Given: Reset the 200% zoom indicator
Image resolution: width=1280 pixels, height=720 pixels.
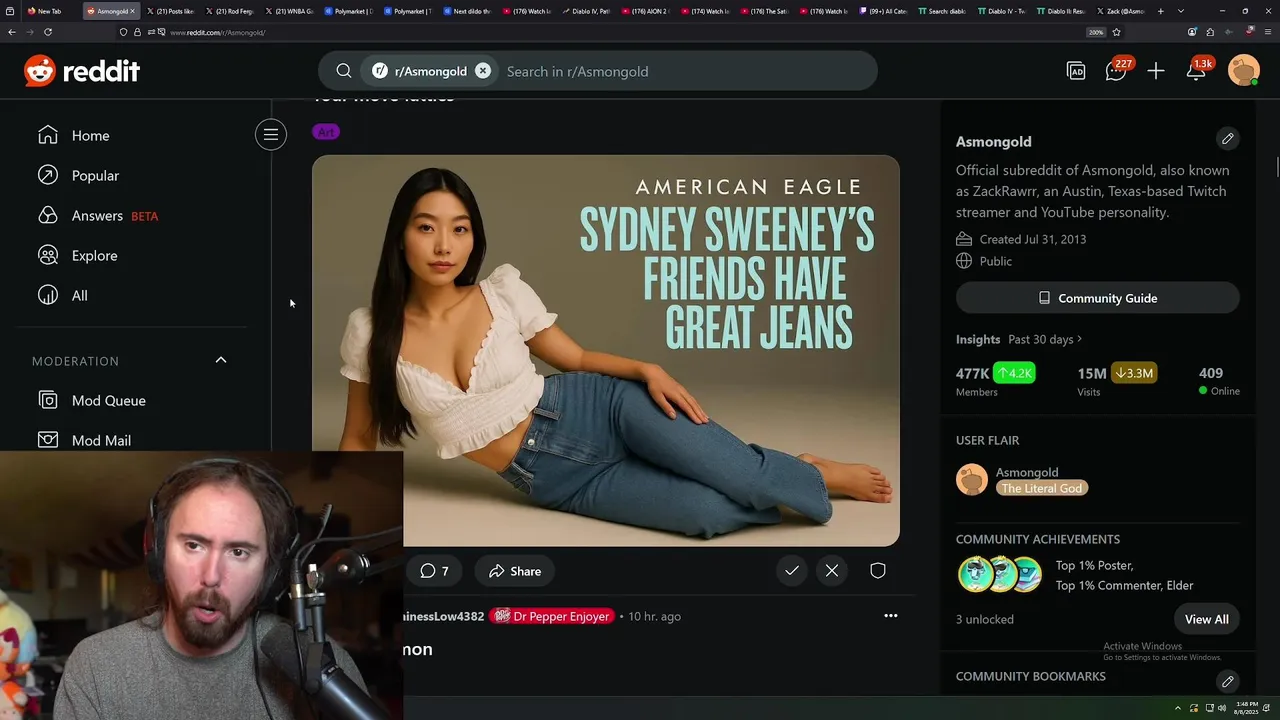Looking at the screenshot, I should tap(1096, 32).
